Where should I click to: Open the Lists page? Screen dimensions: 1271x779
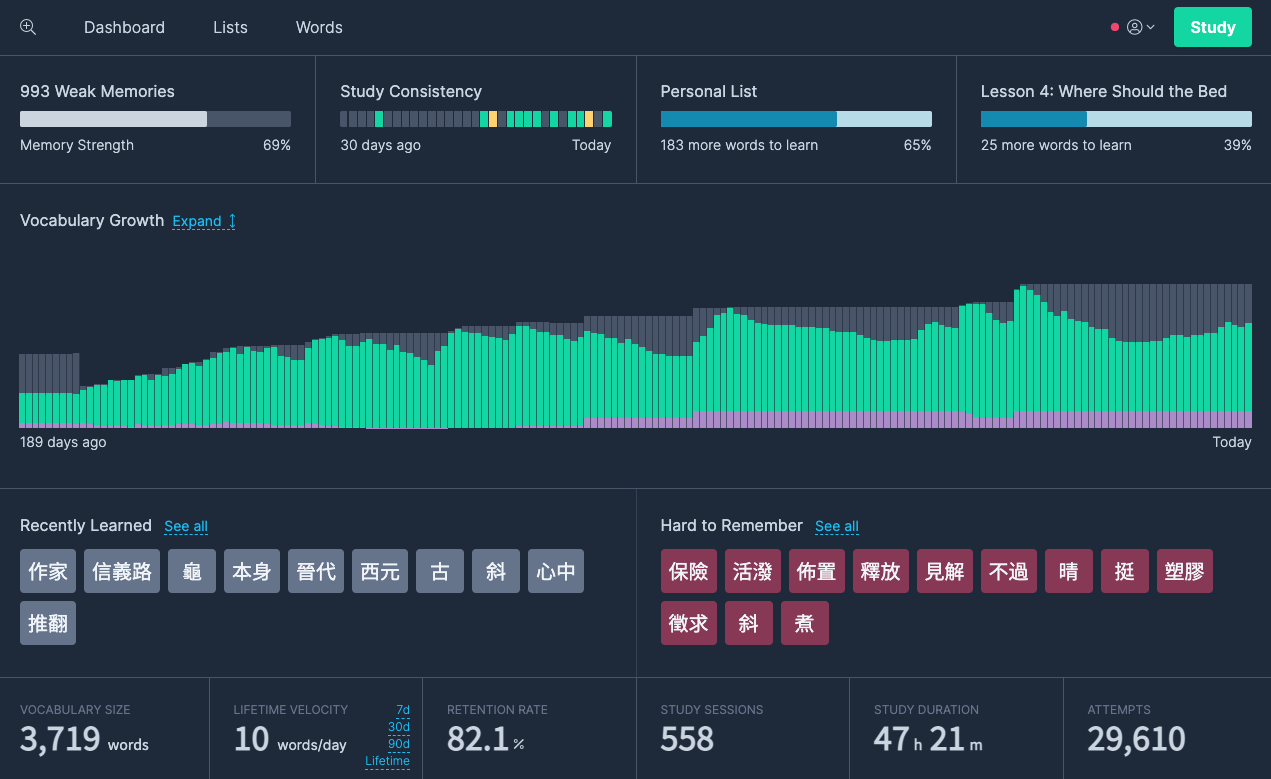coord(230,27)
